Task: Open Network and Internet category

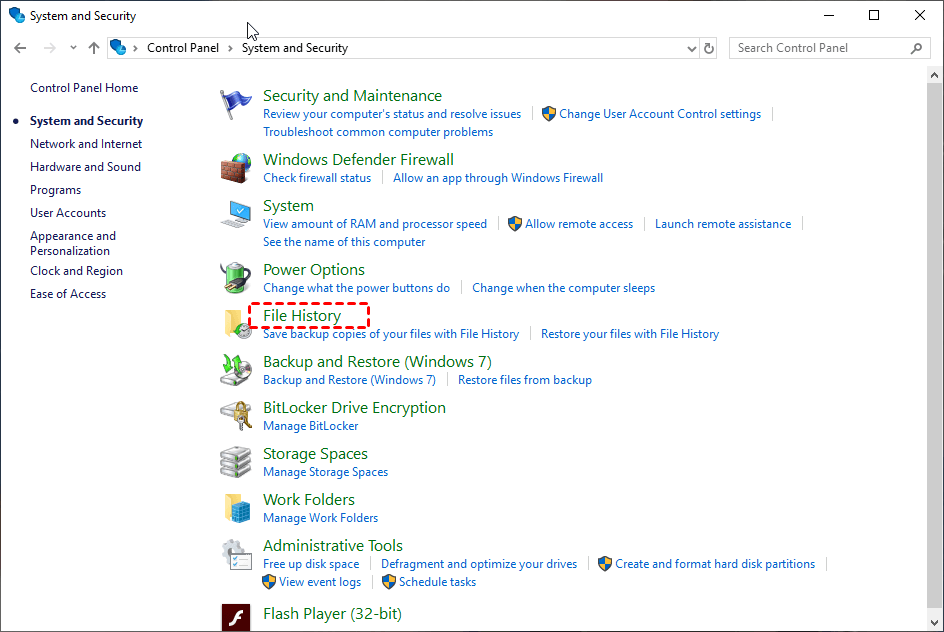Action: (86, 144)
